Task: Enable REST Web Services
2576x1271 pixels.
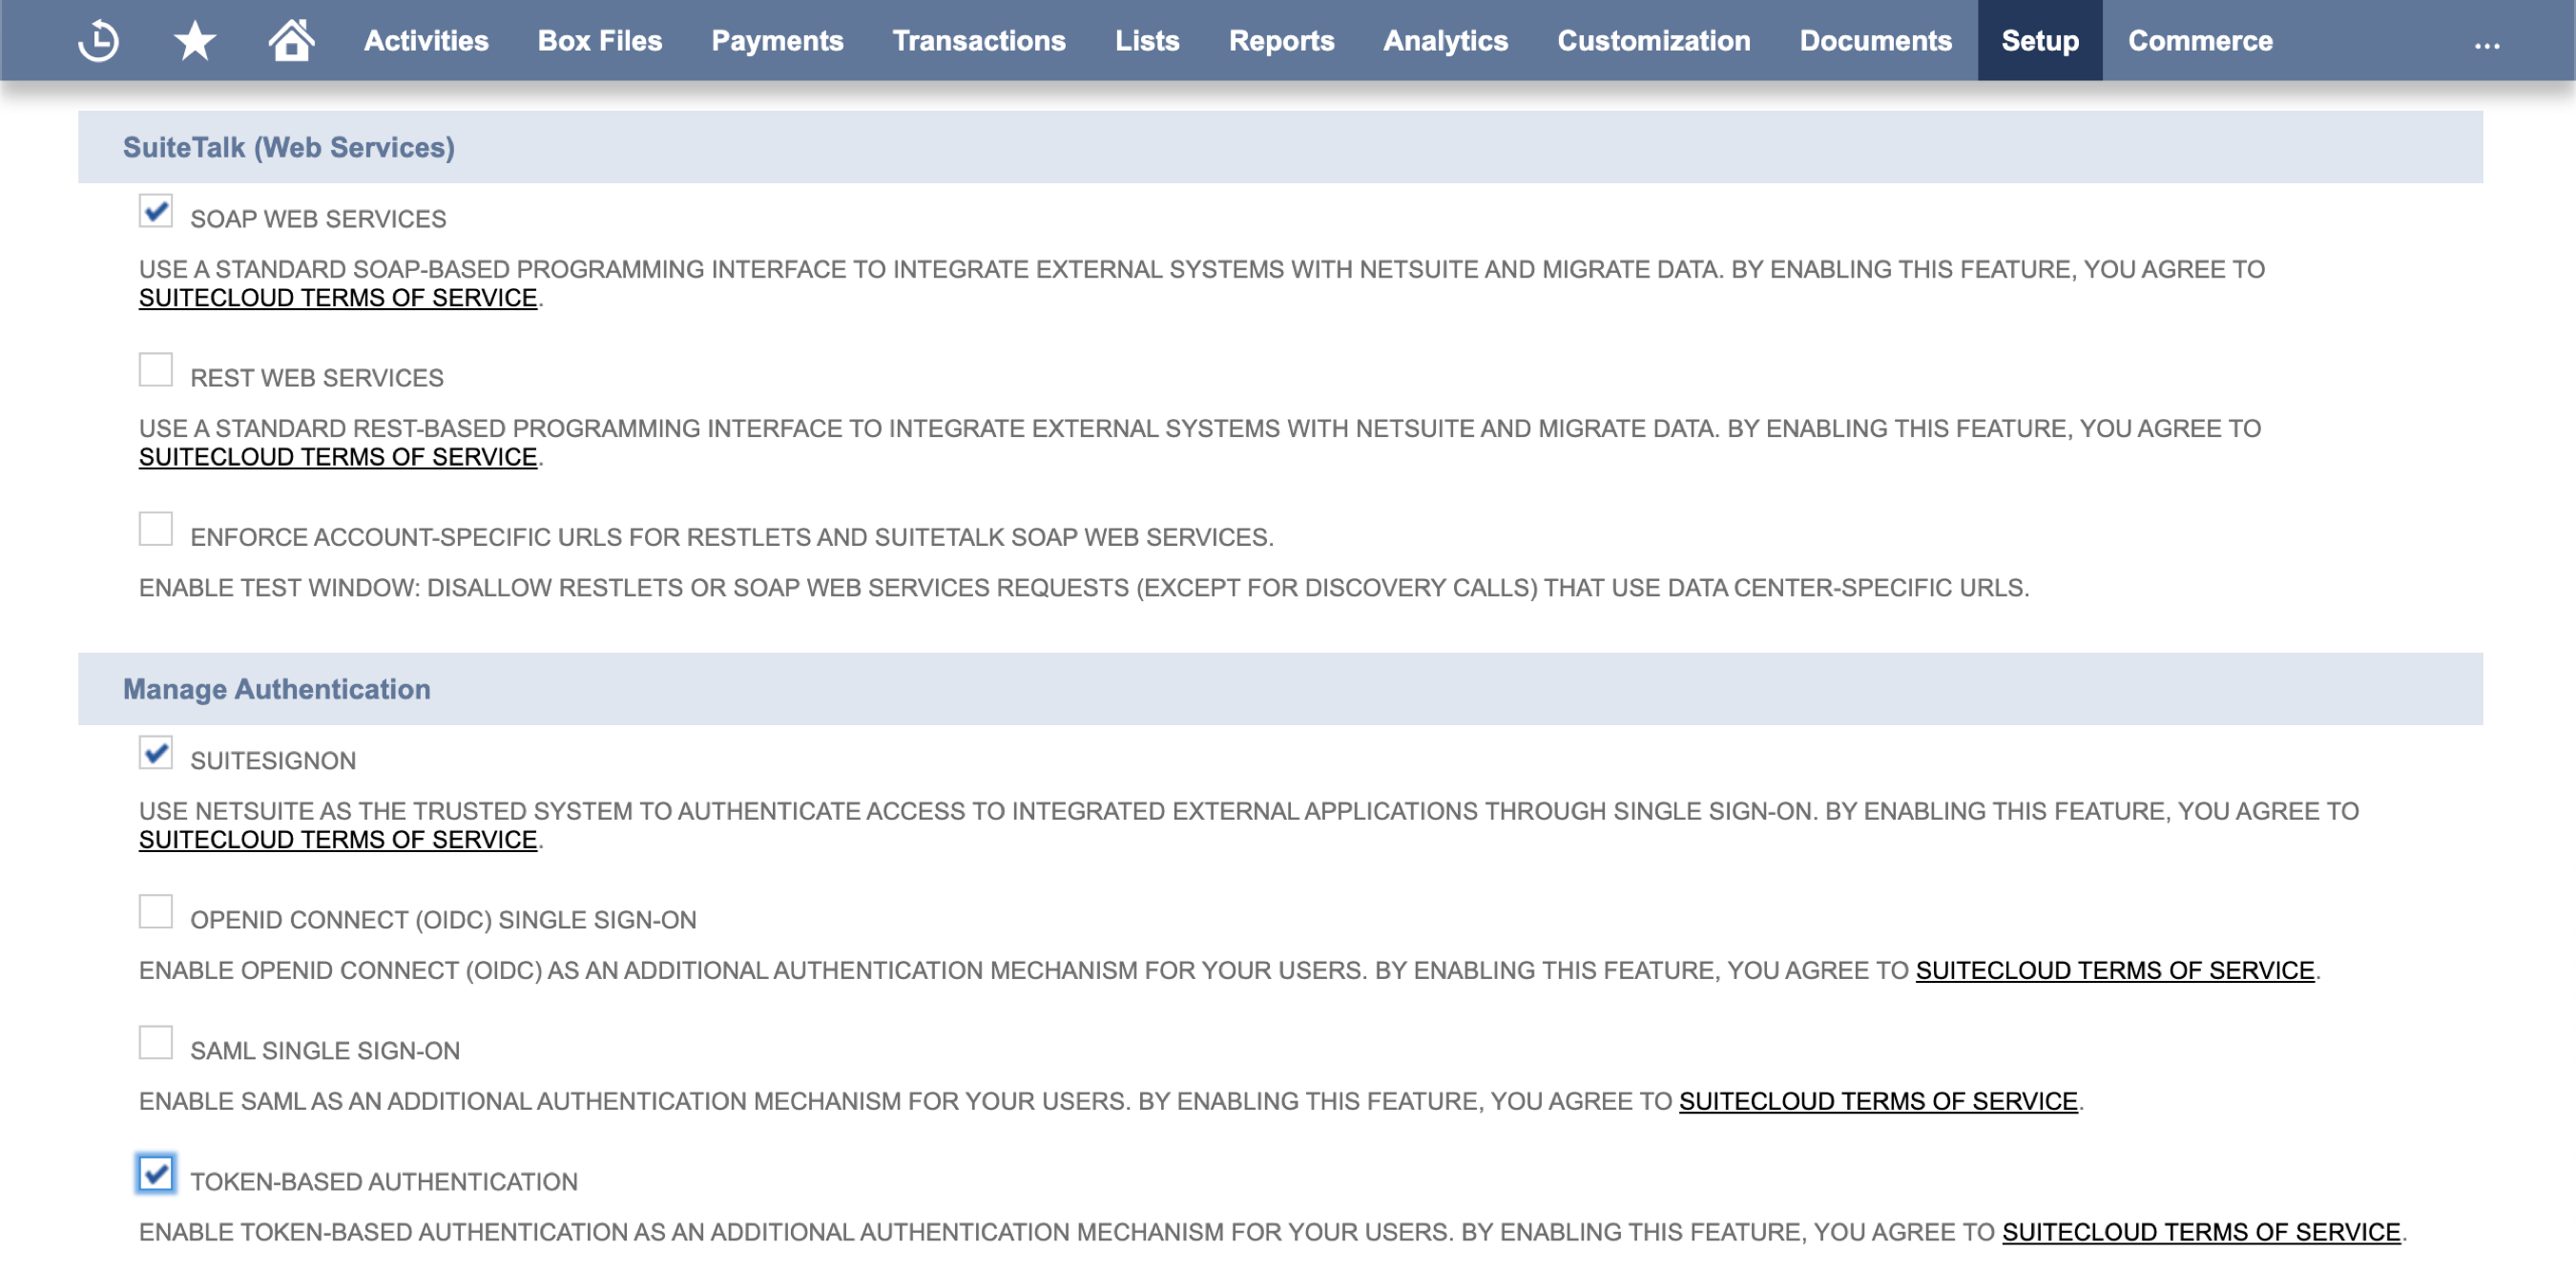Action: point(155,371)
